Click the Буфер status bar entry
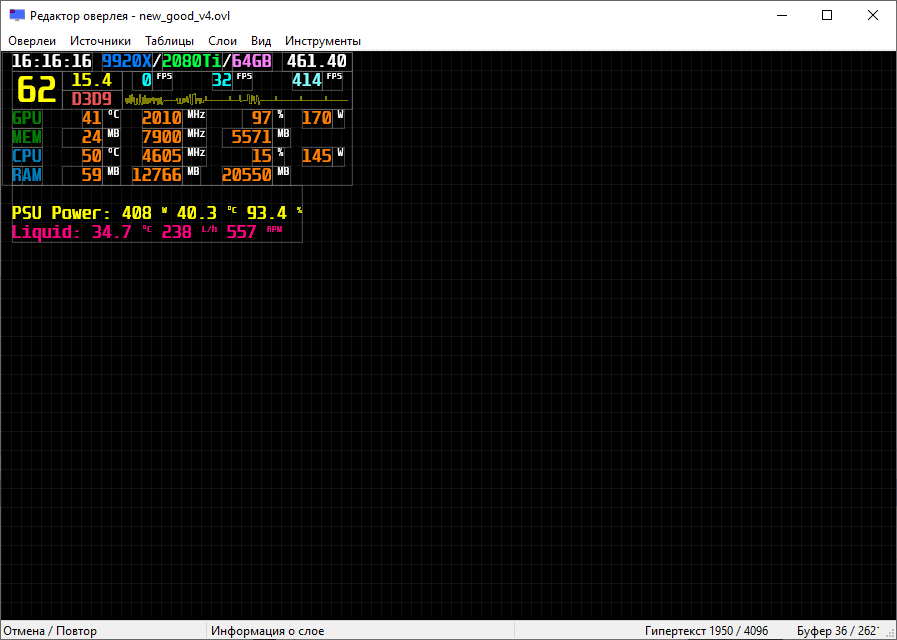 coord(839,631)
